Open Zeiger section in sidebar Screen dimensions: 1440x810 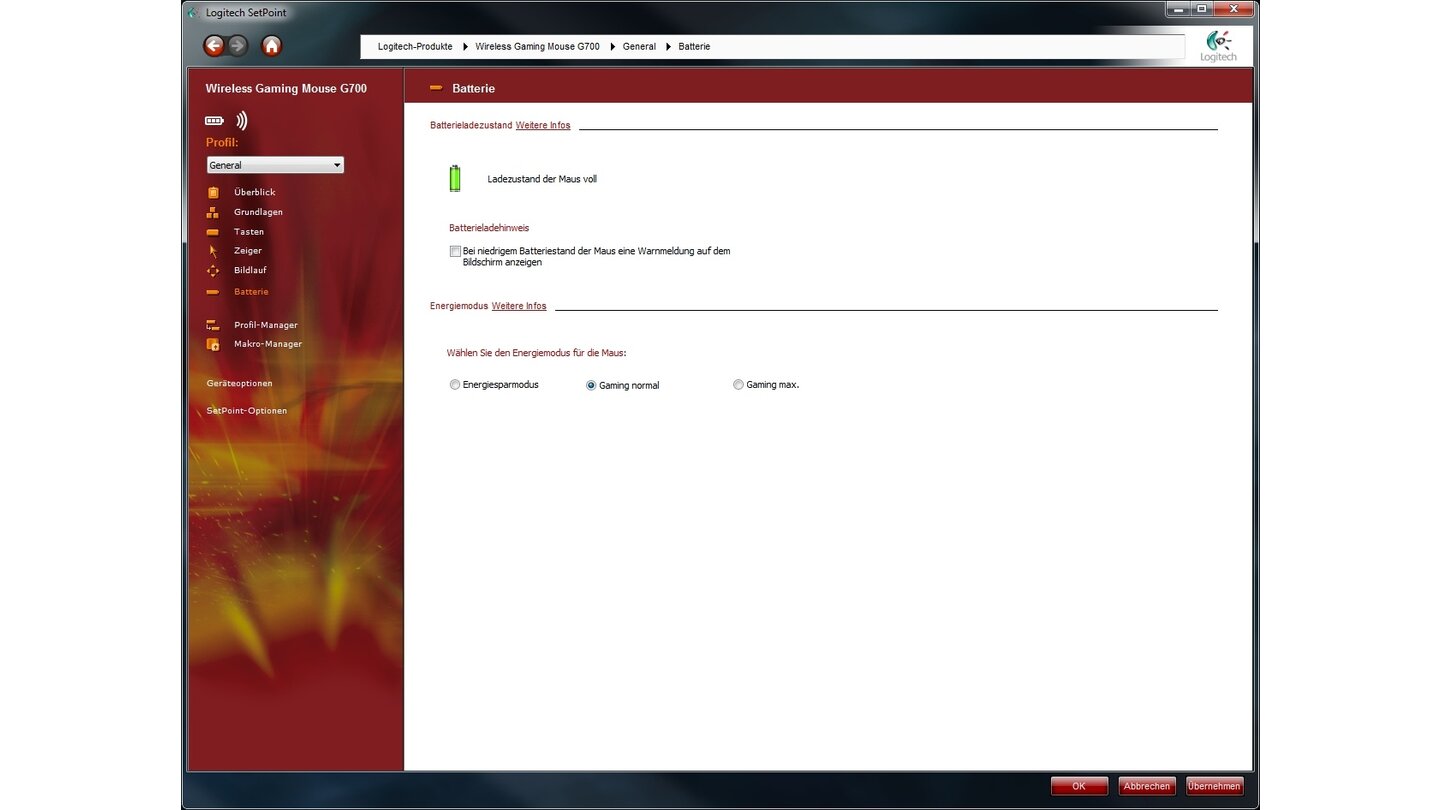pyautogui.click(x=247, y=251)
